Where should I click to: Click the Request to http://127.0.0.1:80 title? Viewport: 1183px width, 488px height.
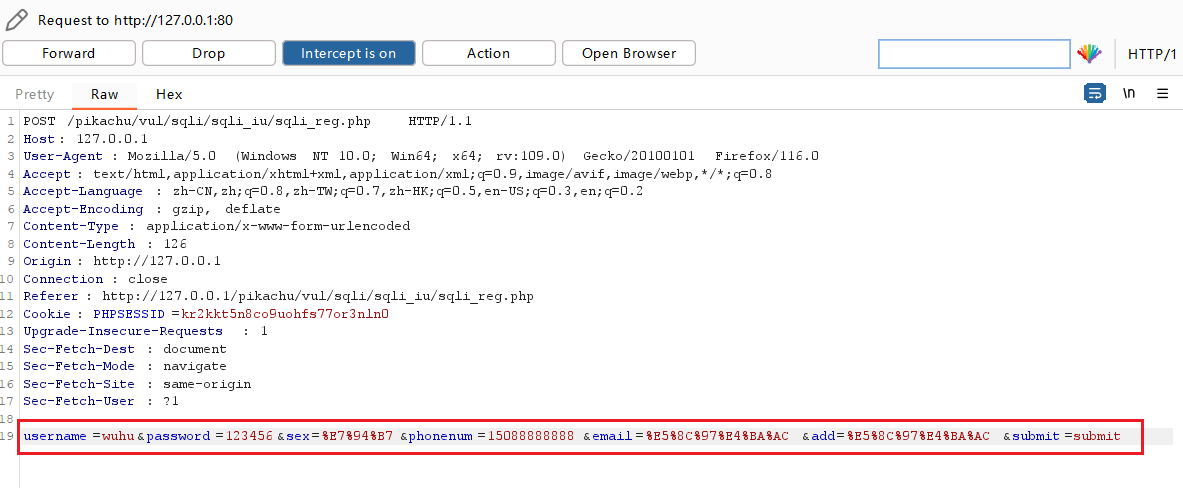[135, 20]
